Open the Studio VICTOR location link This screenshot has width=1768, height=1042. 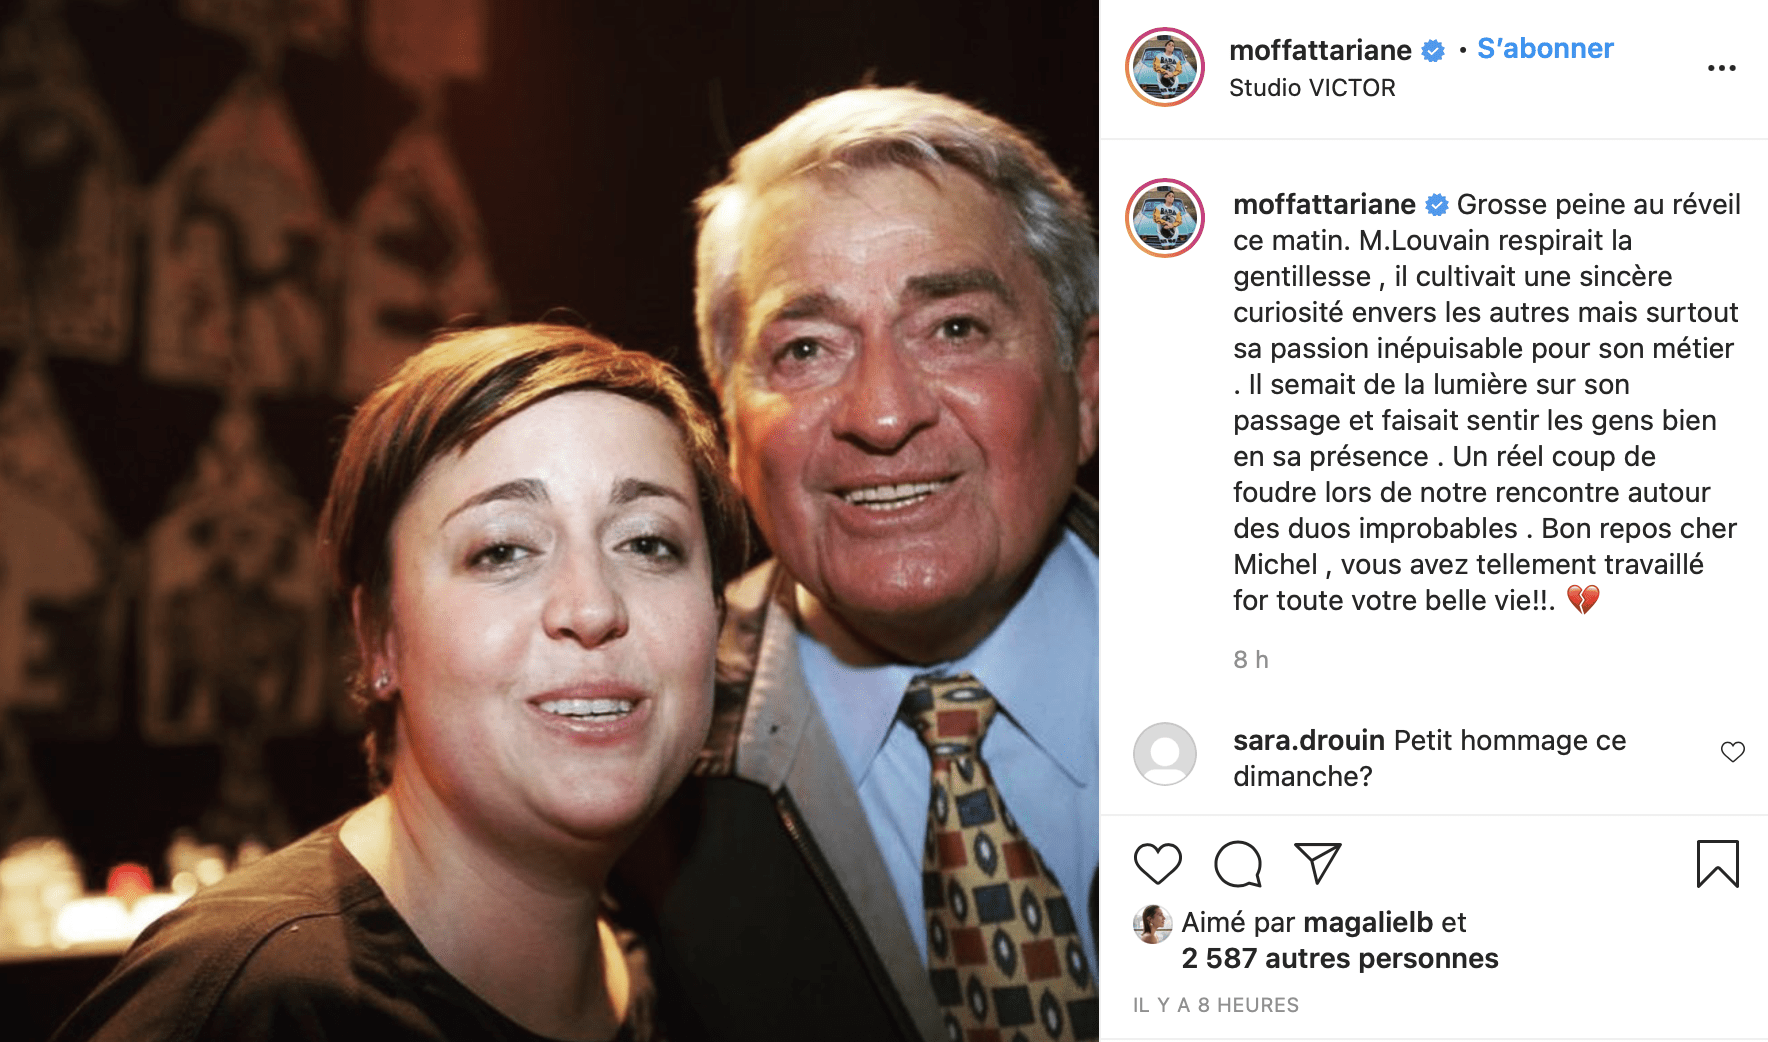coord(1312,88)
